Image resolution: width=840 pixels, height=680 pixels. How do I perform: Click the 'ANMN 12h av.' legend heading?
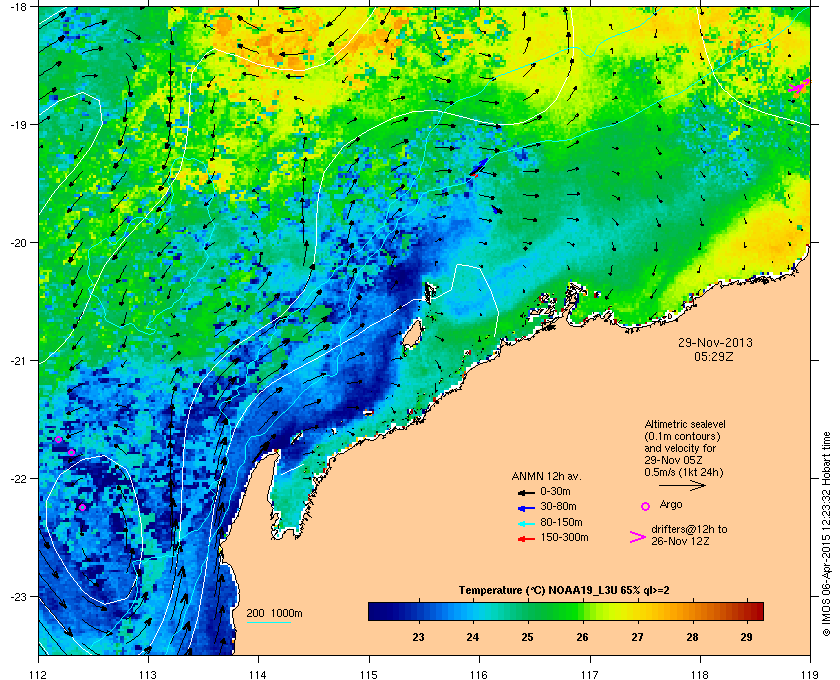tap(546, 476)
